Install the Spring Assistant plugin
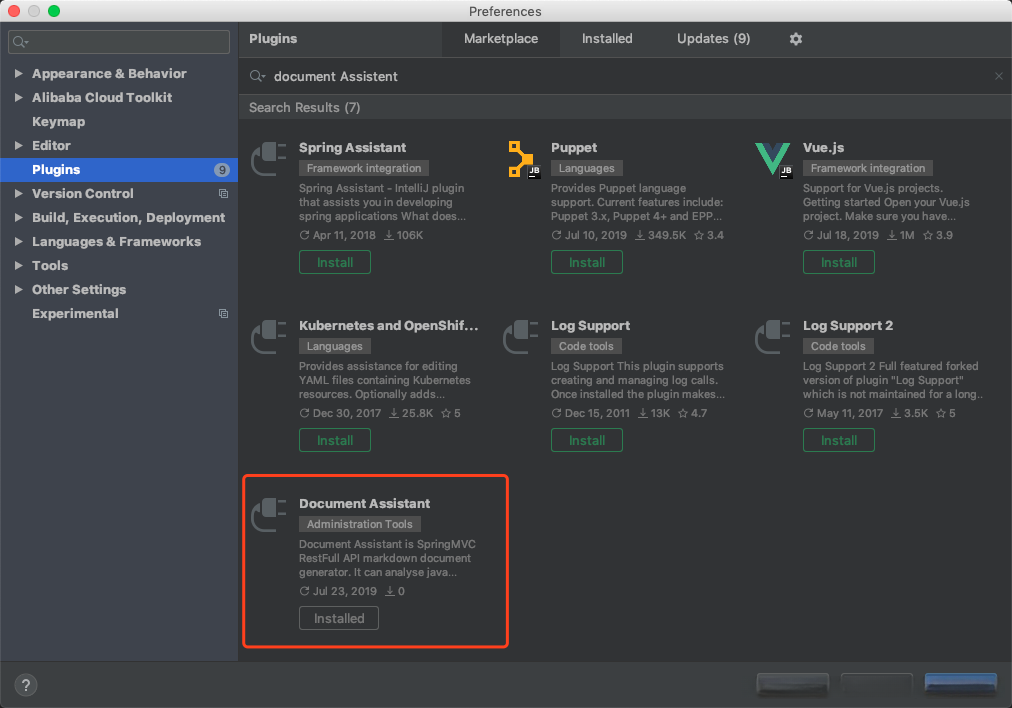The image size is (1012, 708). pos(335,262)
